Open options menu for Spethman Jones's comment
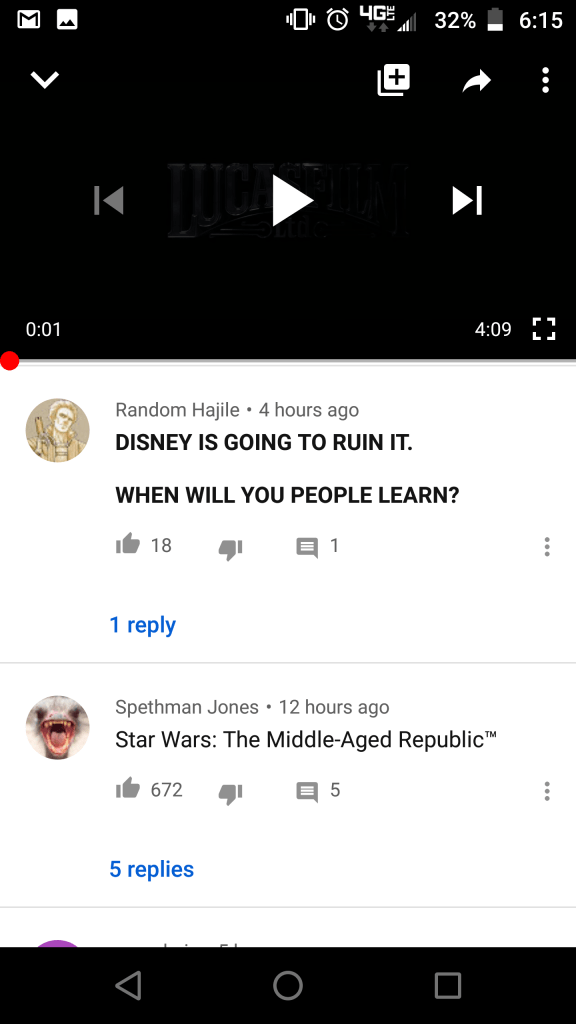576x1024 pixels. (x=547, y=791)
